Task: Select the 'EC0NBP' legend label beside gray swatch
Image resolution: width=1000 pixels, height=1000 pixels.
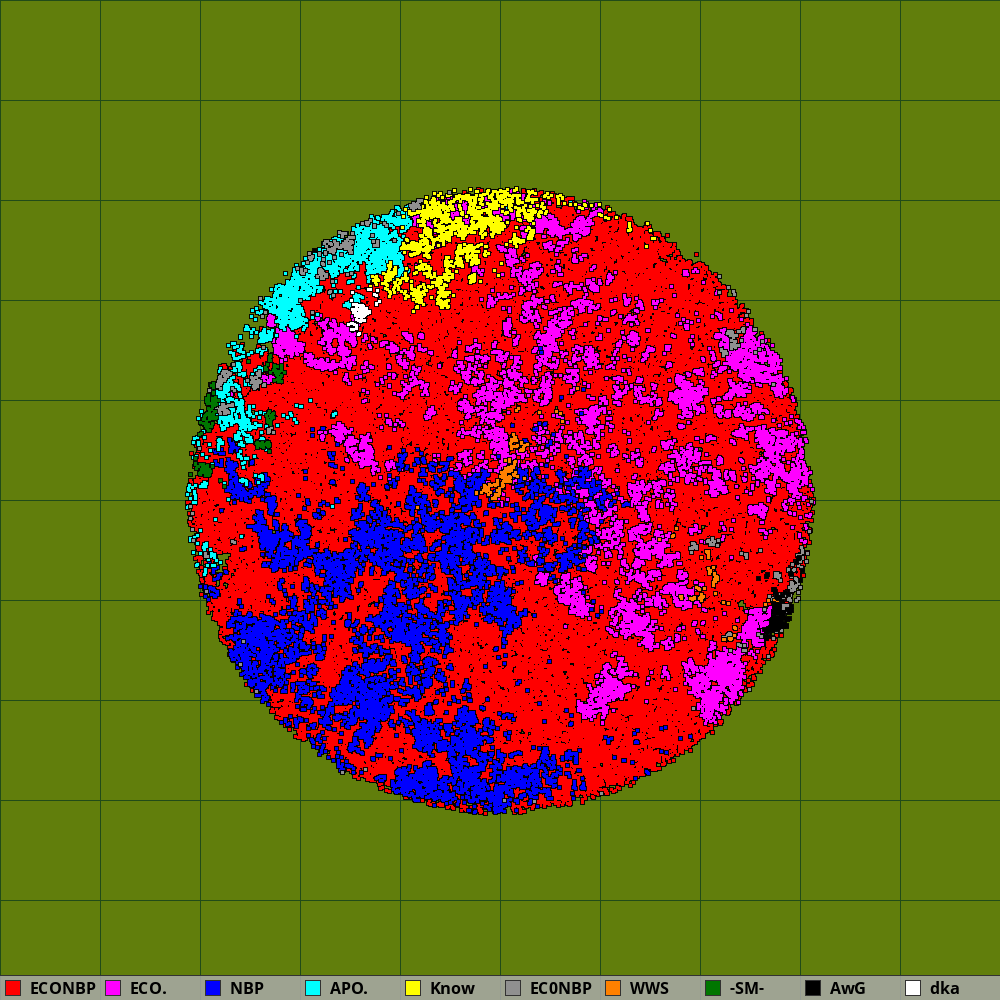Action: pos(561,988)
